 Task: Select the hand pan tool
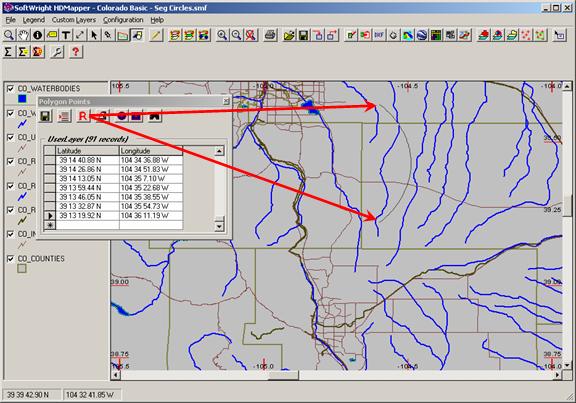pyautogui.click(x=23, y=35)
